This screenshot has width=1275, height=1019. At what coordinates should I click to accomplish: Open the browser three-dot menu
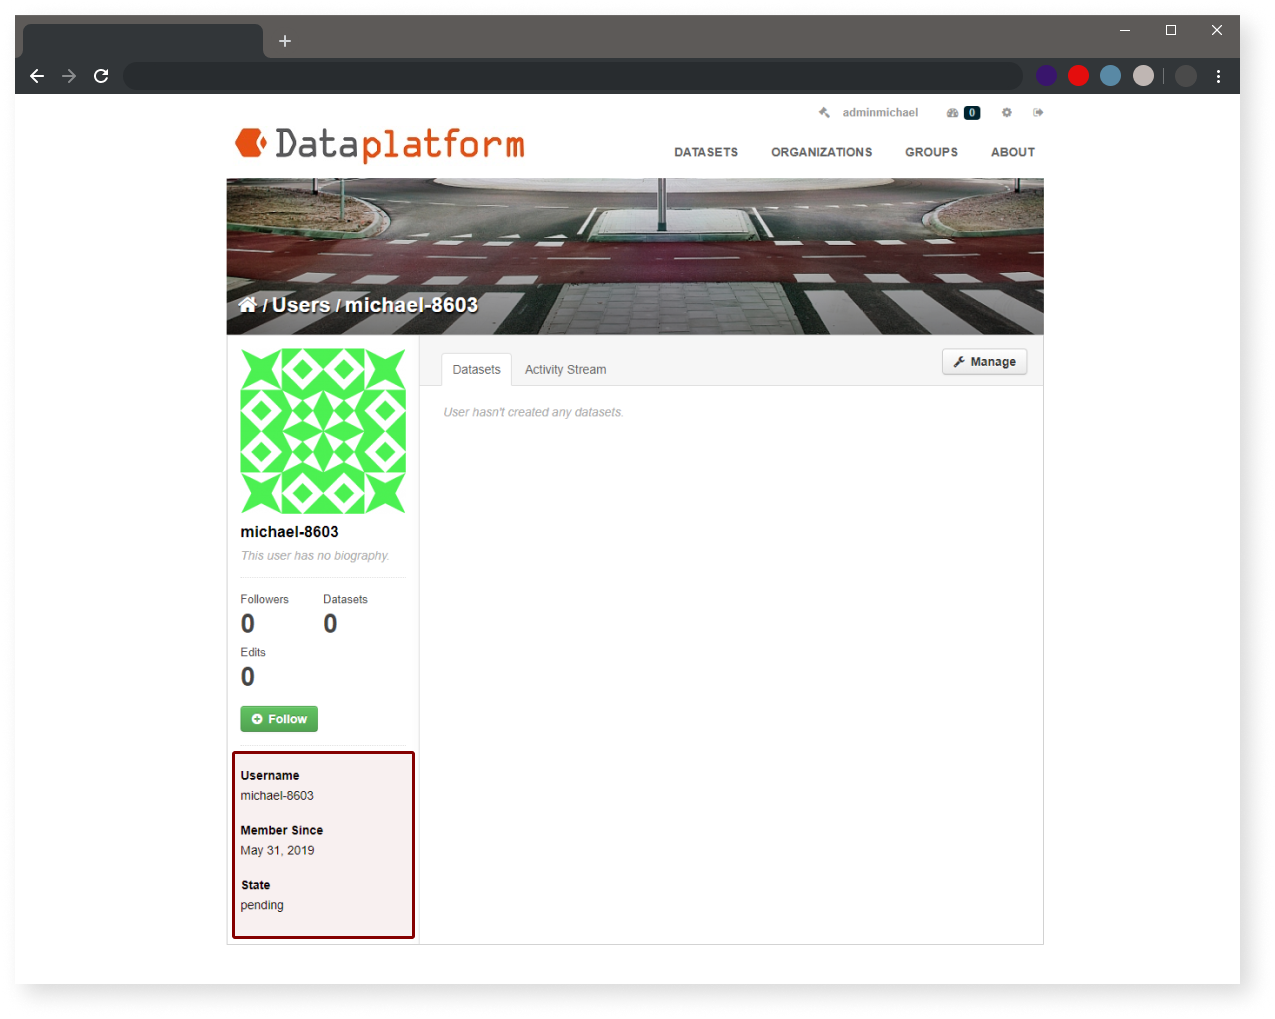[x=1218, y=76]
